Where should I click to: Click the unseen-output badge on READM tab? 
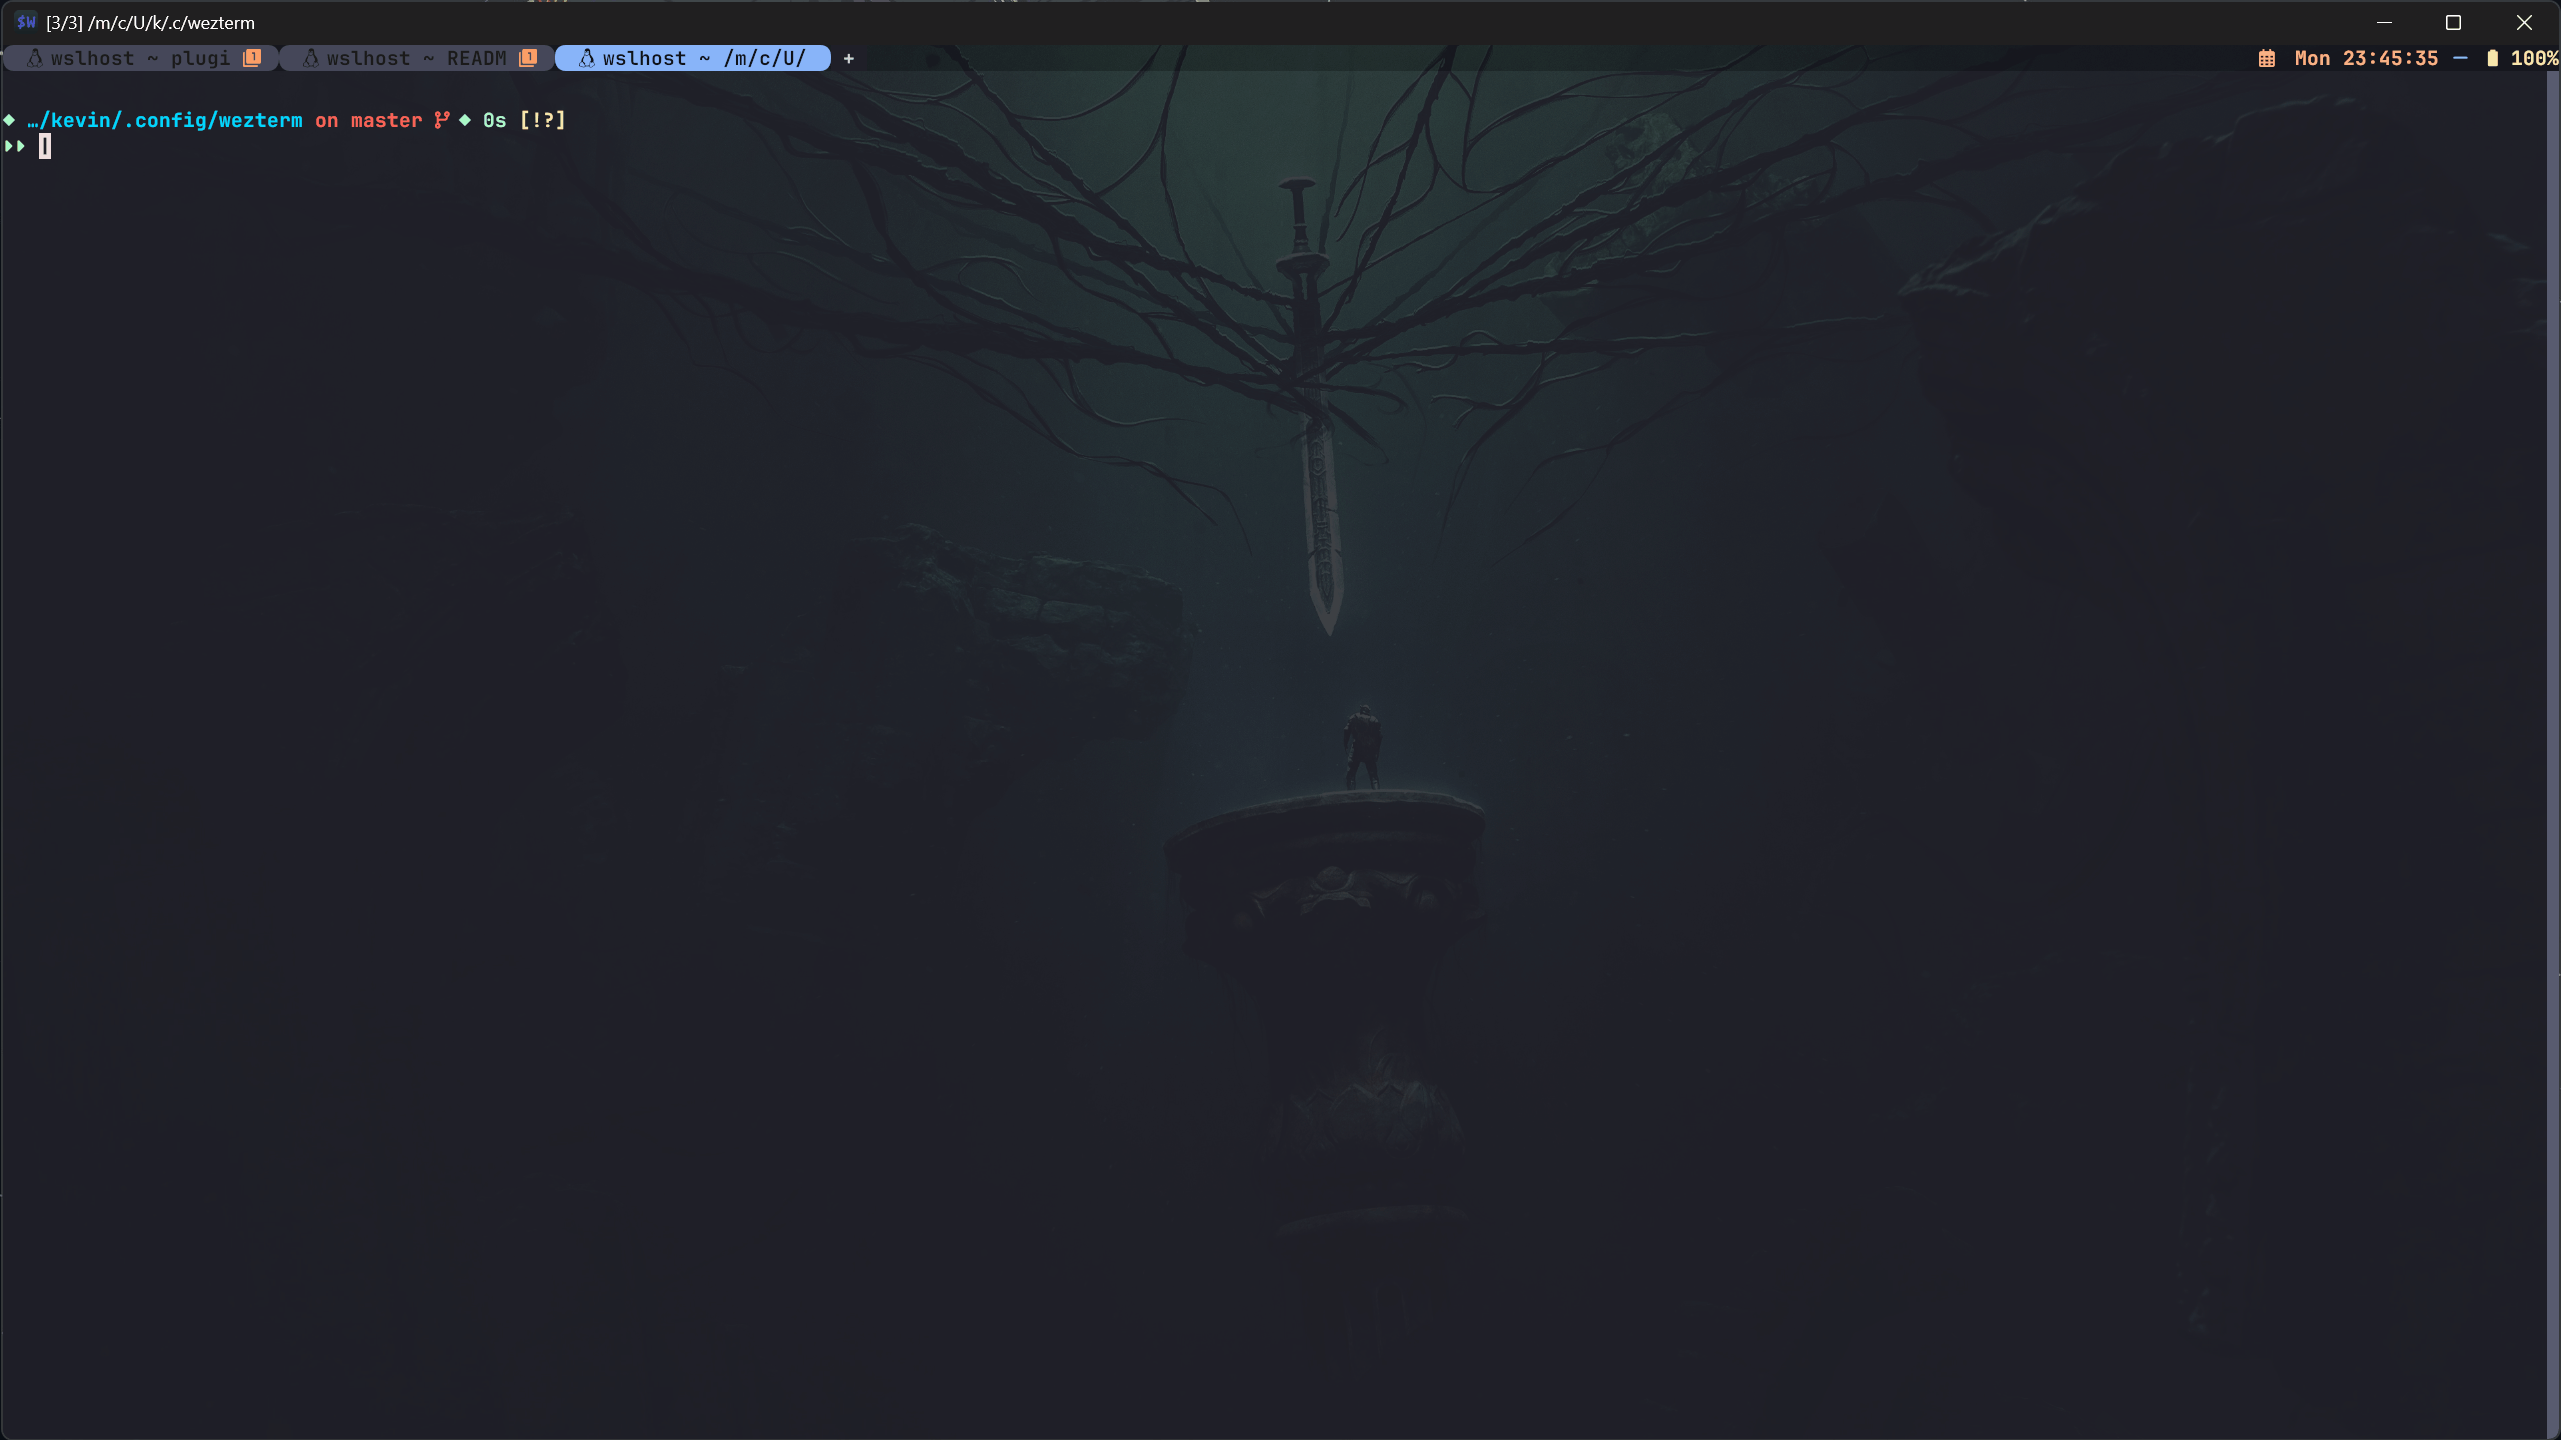pos(528,58)
